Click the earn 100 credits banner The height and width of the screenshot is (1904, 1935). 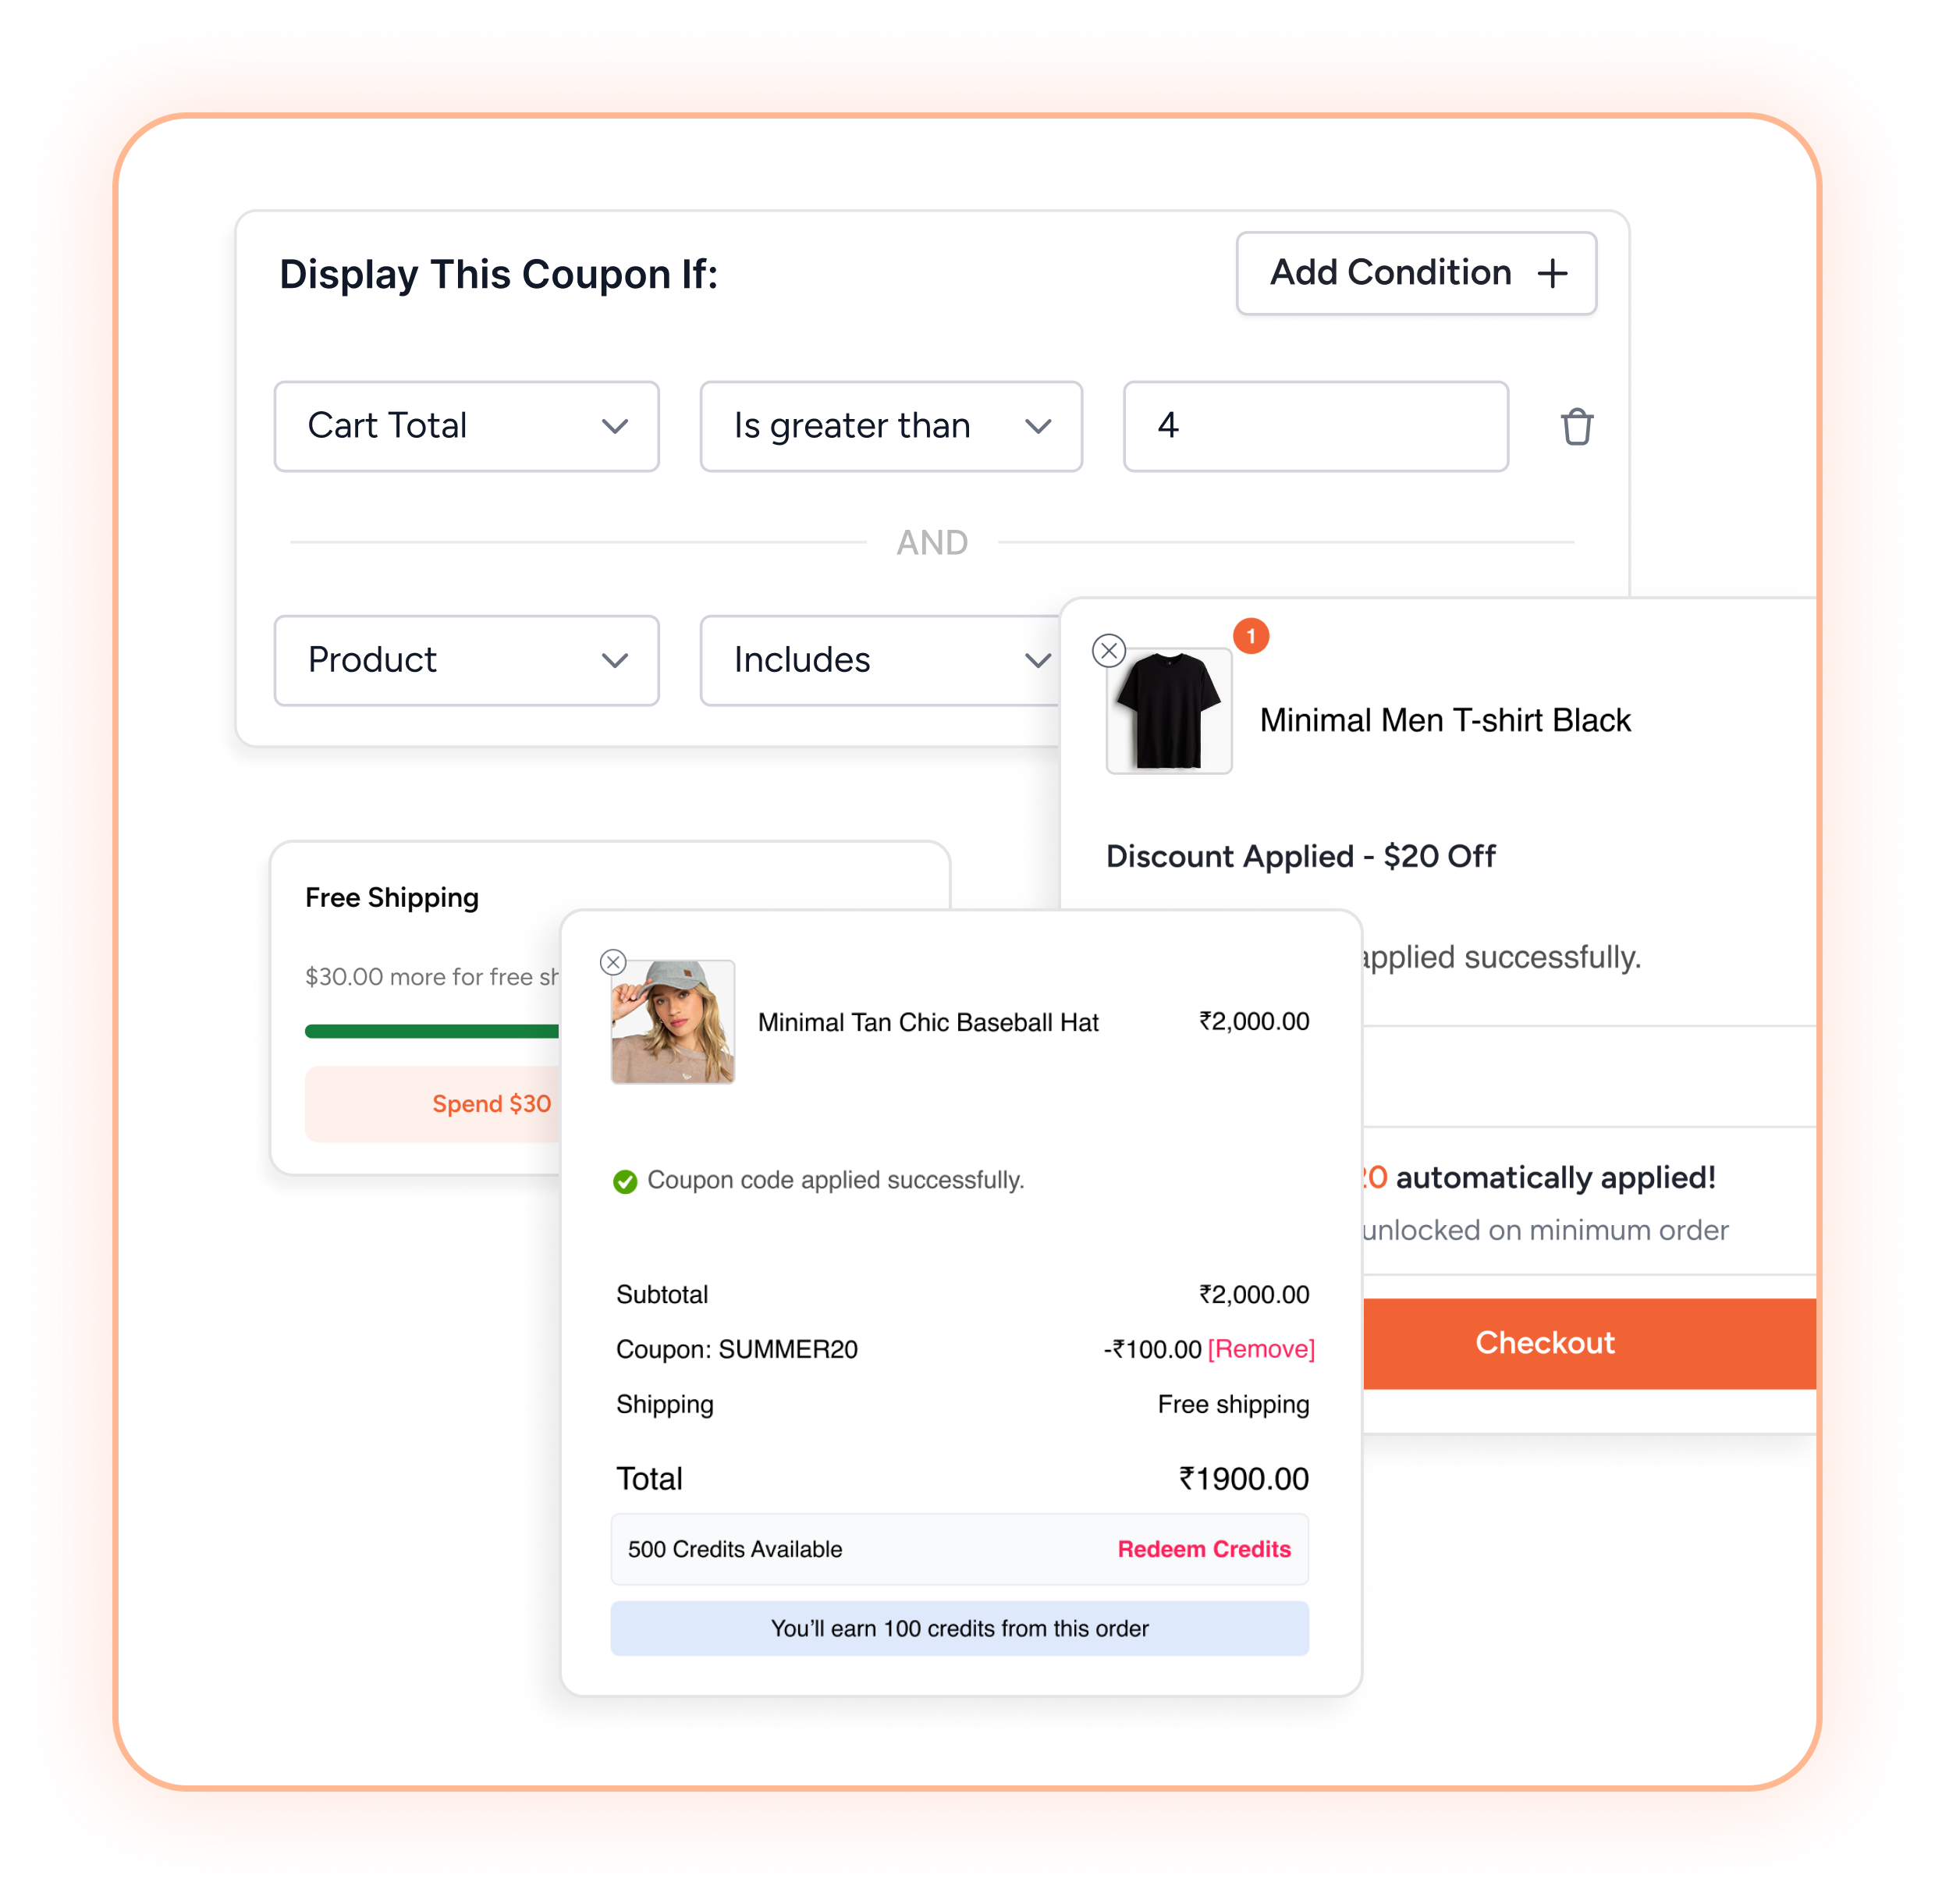click(959, 1628)
